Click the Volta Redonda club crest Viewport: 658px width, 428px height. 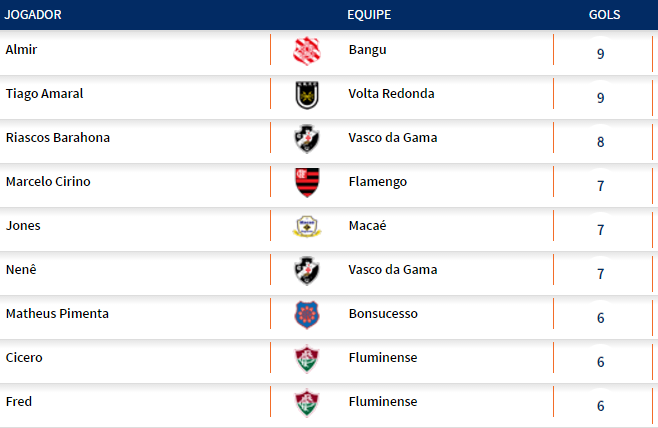pyautogui.click(x=306, y=95)
